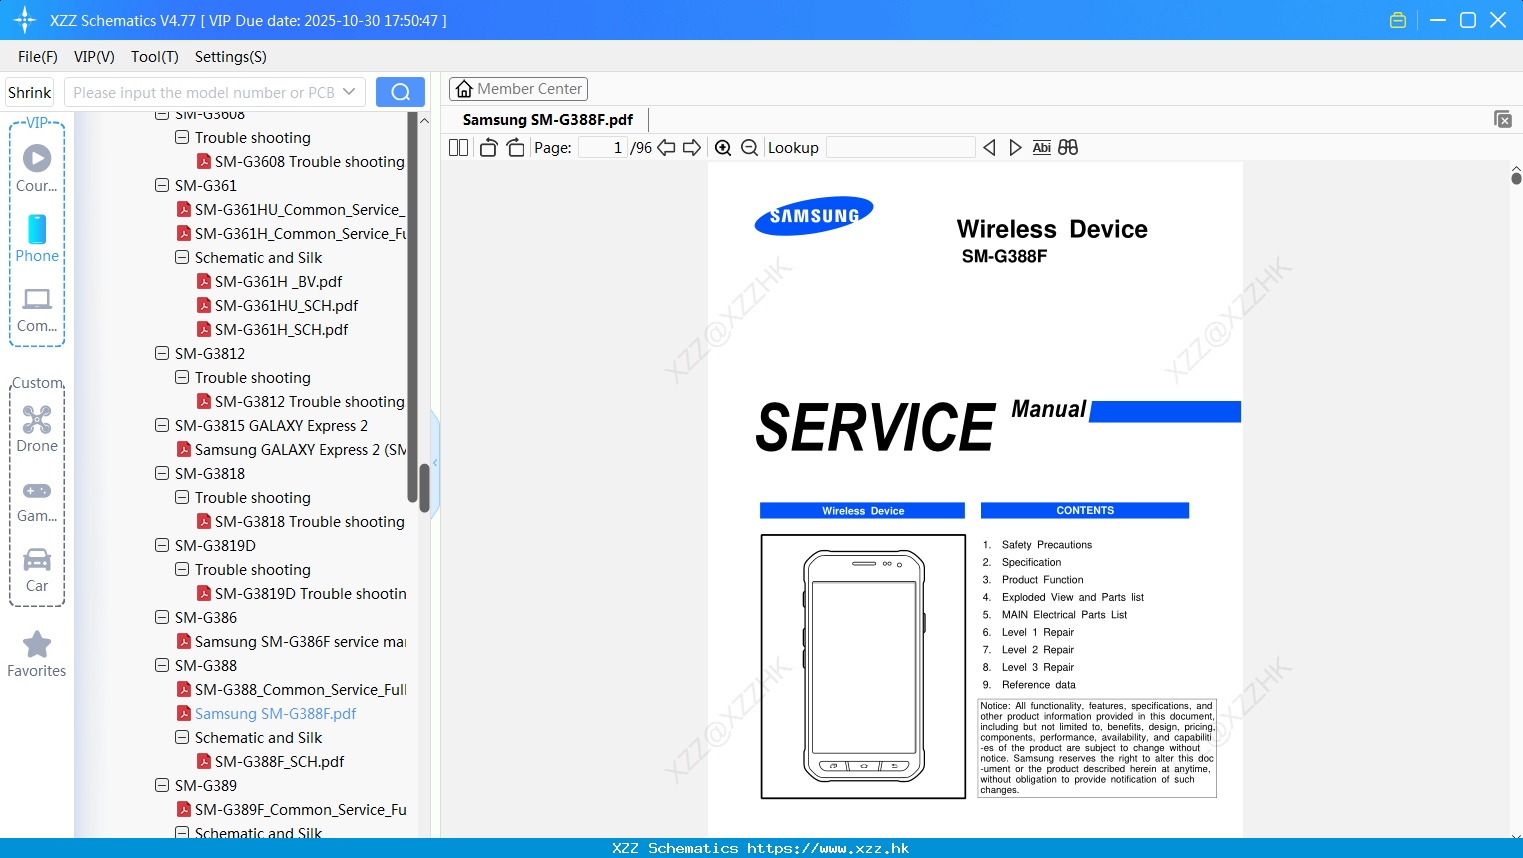The width and height of the screenshot is (1523, 858).
Task: Collapse the SM-G3812 tree node
Action: (x=162, y=353)
